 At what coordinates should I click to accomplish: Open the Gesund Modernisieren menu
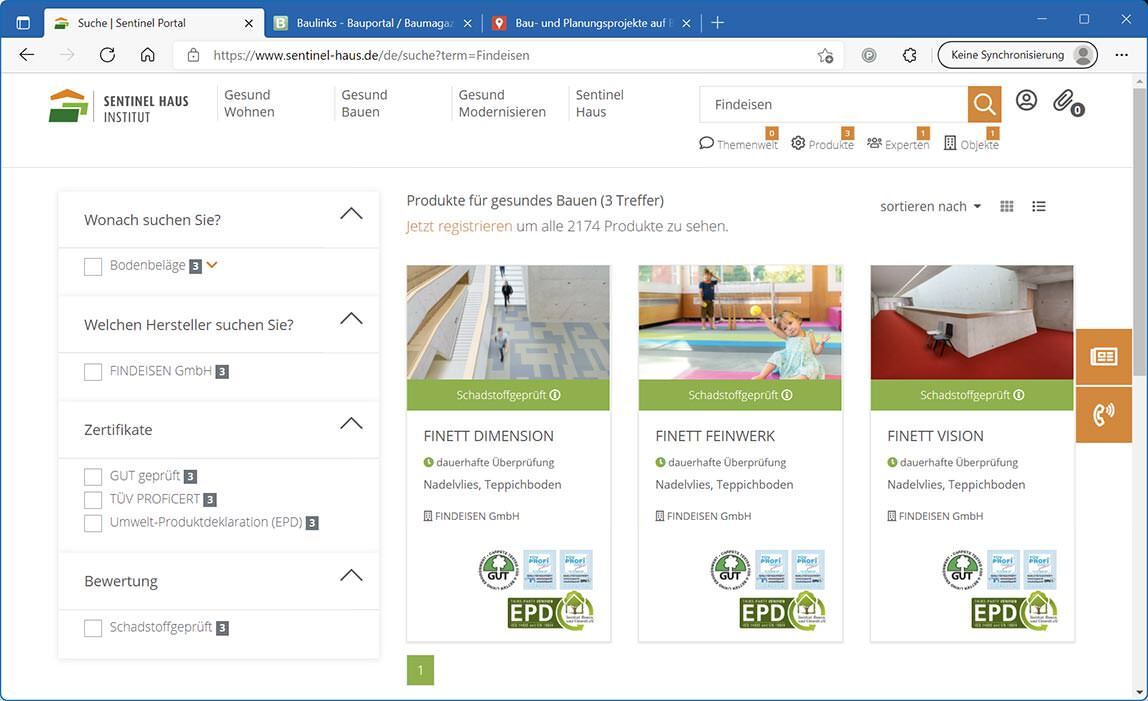pyautogui.click(x=502, y=103)
